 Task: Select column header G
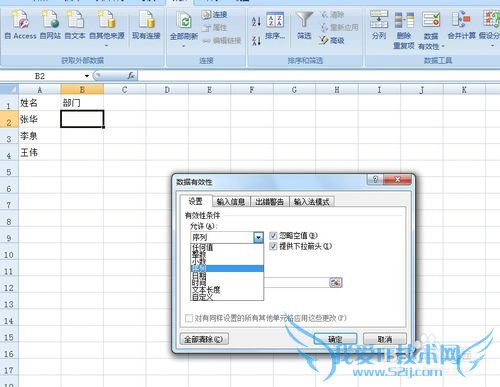point(294,90)
